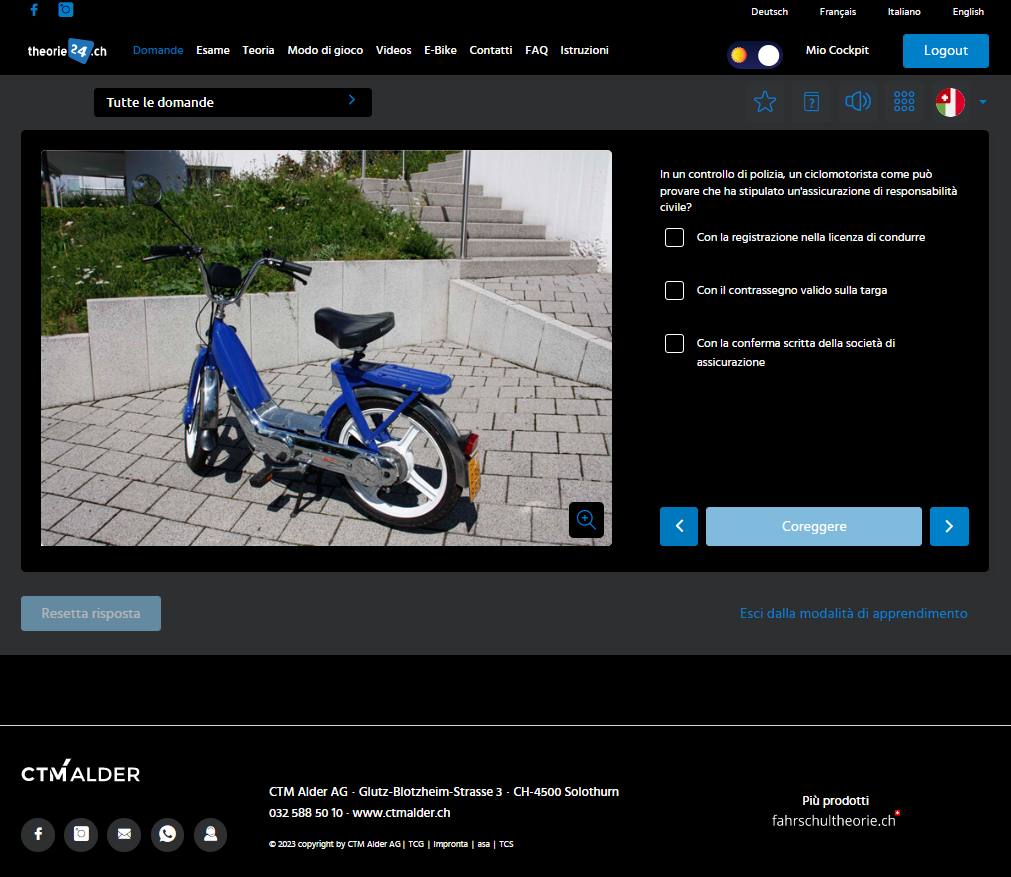The height and width of the screenshot is (877, 1011).
Task: Open footer email envelope icon
Action: (124, 834)
